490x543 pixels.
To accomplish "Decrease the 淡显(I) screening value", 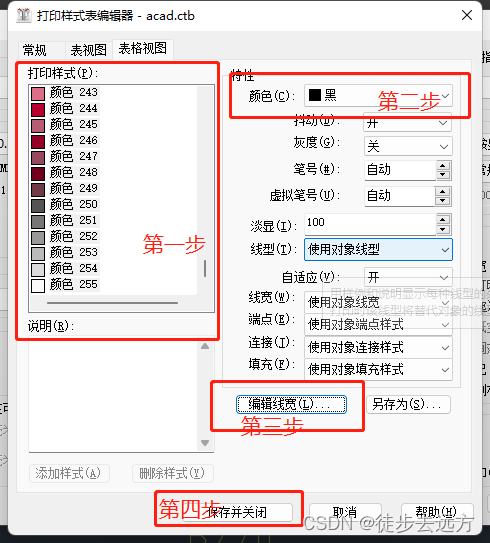I will click(443, 229).
